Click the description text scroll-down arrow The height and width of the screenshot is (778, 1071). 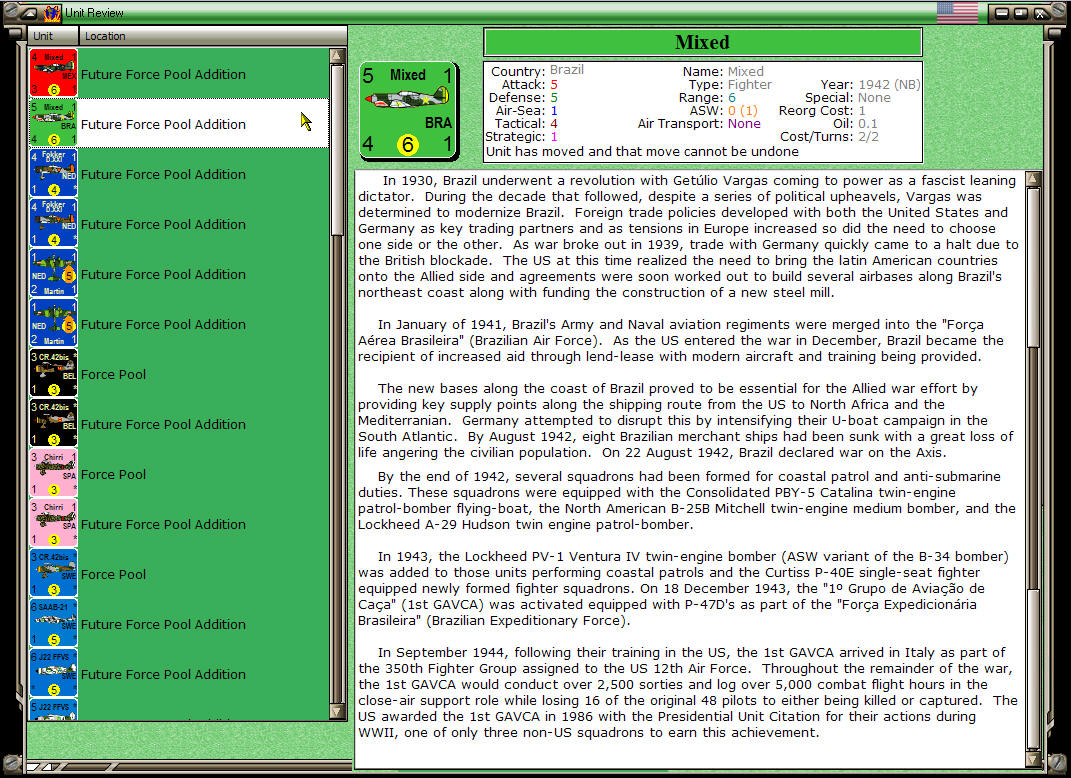[1033, 758]
